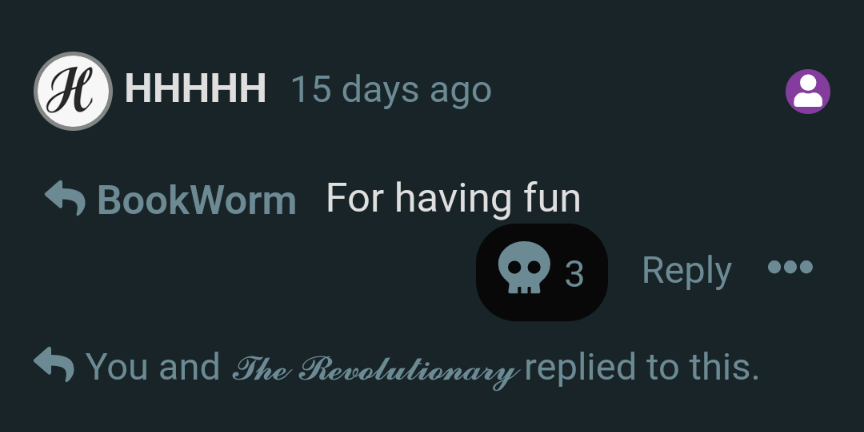The image size is (864, 432).
Task: Open the BookWorm mention link
Action: click(x=197, y=199)
